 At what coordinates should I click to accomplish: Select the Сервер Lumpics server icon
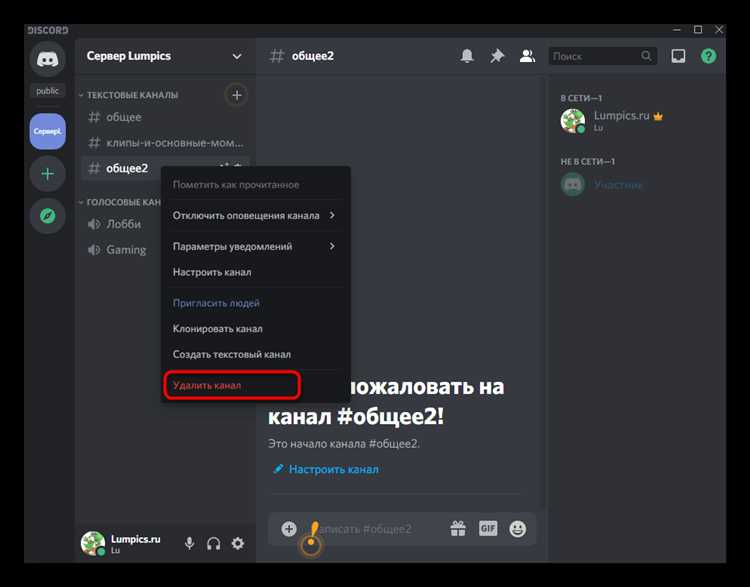click(x=47, y=131)
